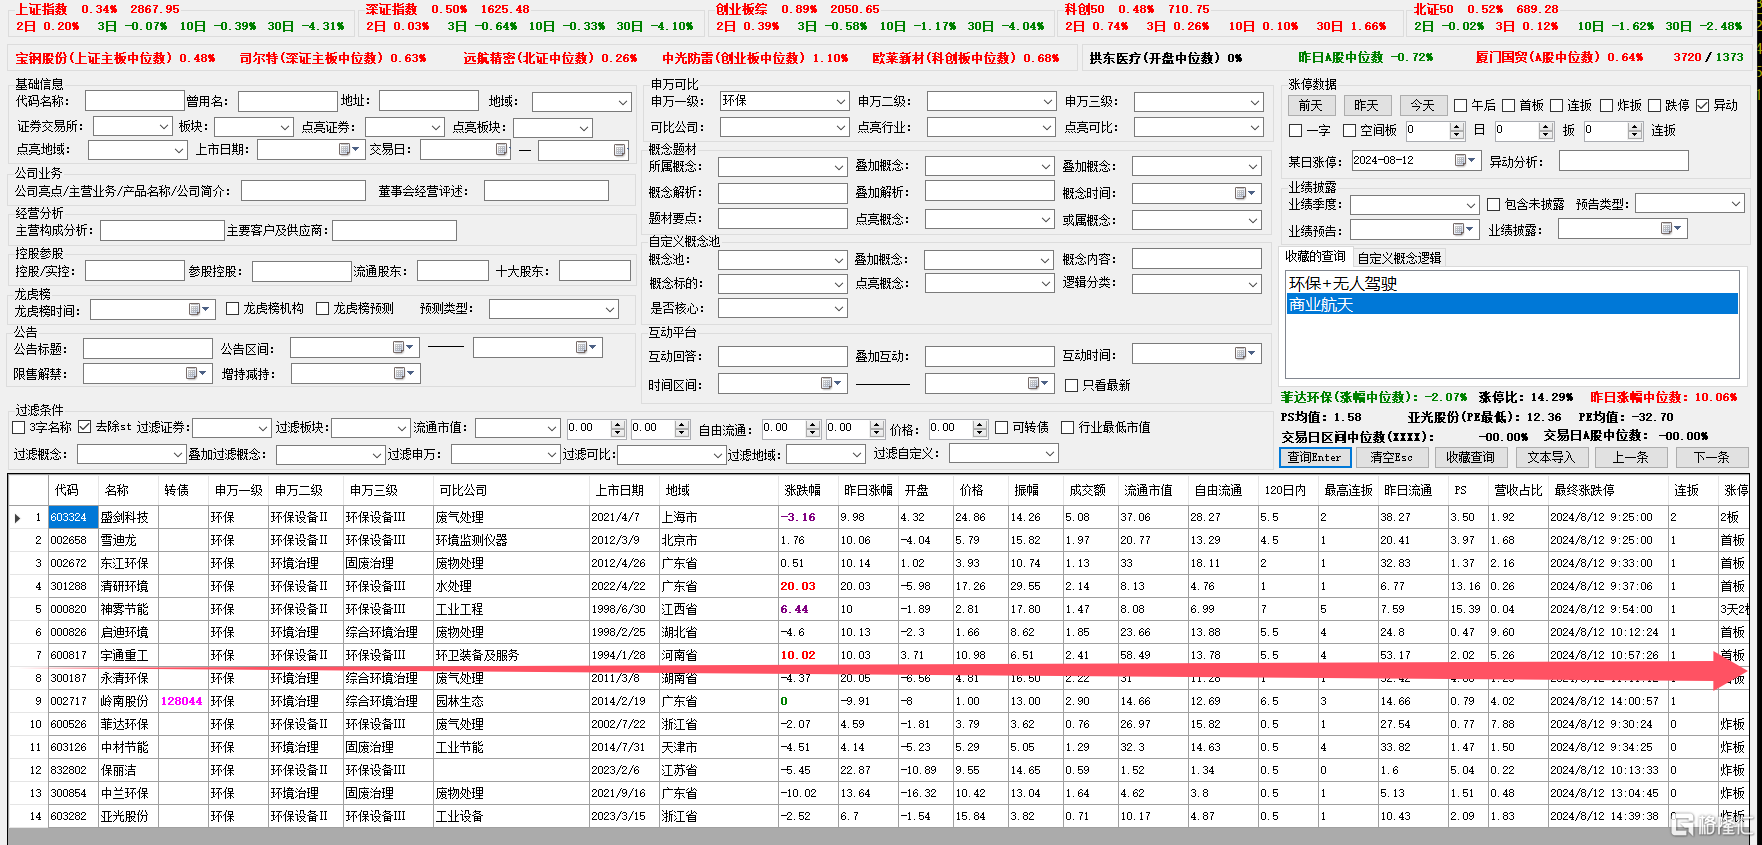The width and height of the screenshot is (1762, 845).
Task: Open calendar picker for 时间区间 start date
Action: (x=831, y=383)
